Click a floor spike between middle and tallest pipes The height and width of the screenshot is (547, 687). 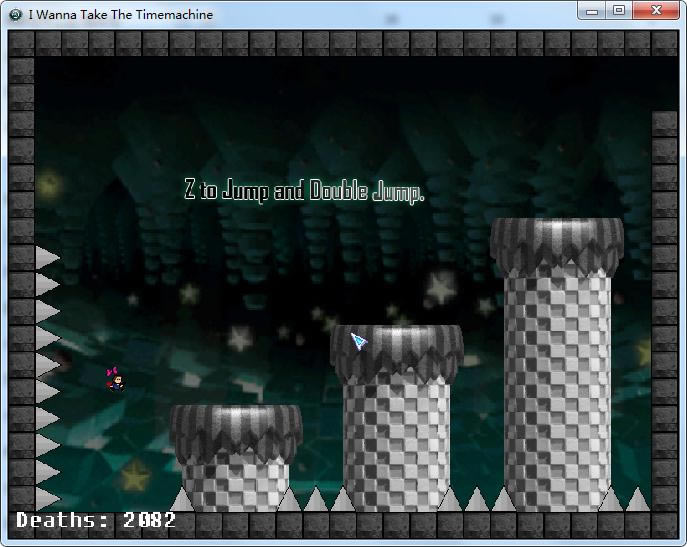pos(476,499)
